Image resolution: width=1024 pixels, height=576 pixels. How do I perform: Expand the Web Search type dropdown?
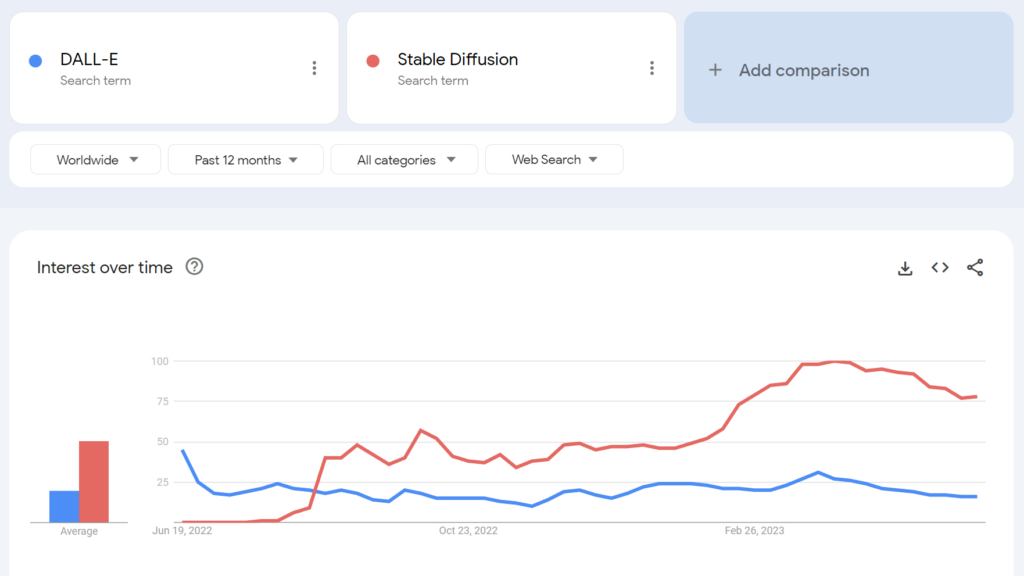tap(554, 159)
